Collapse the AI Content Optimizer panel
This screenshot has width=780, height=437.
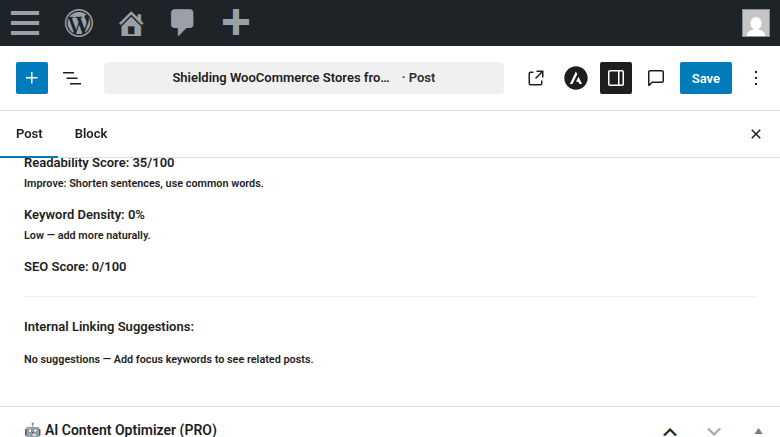pos(757,431)
